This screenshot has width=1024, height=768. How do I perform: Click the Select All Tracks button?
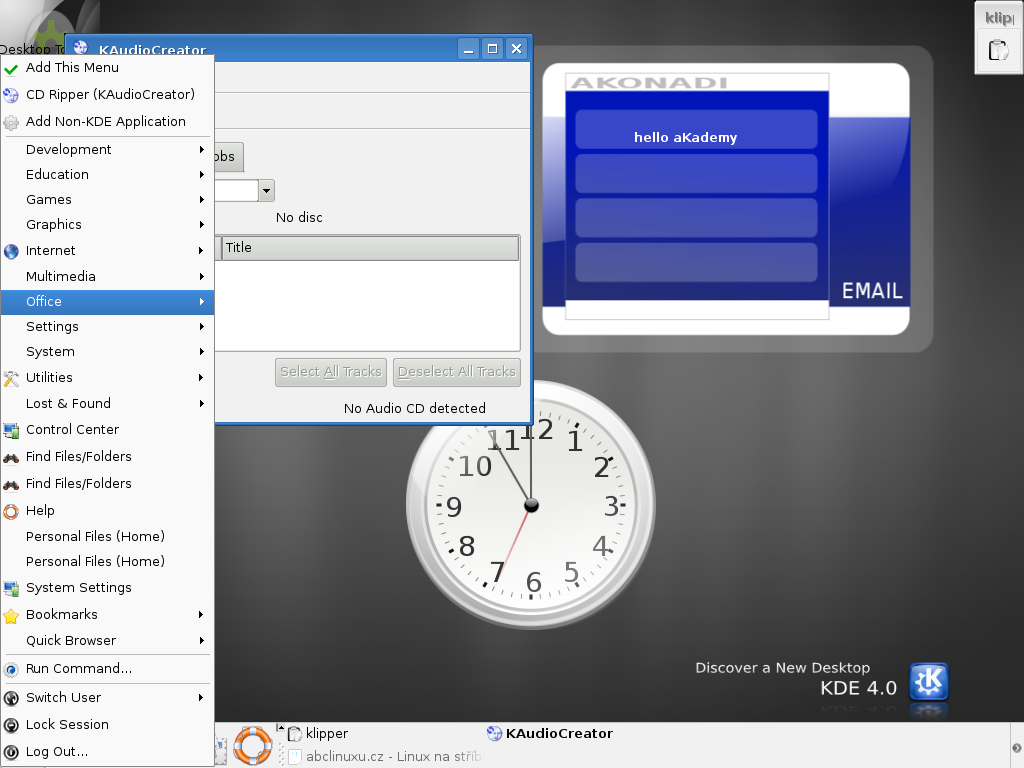pyautogui.click(x=331, y=372)
